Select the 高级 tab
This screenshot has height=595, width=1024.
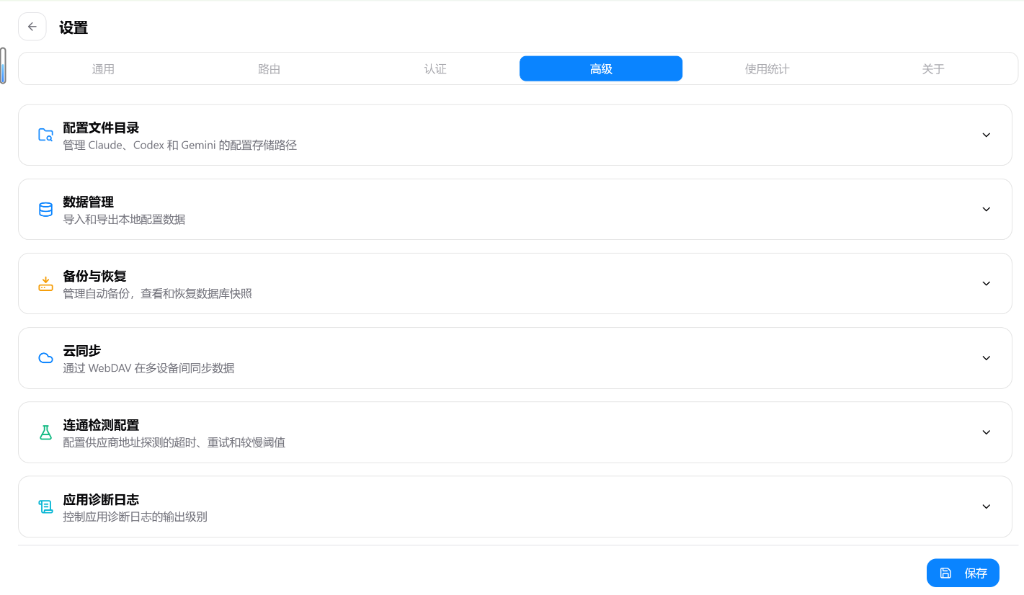601,69
